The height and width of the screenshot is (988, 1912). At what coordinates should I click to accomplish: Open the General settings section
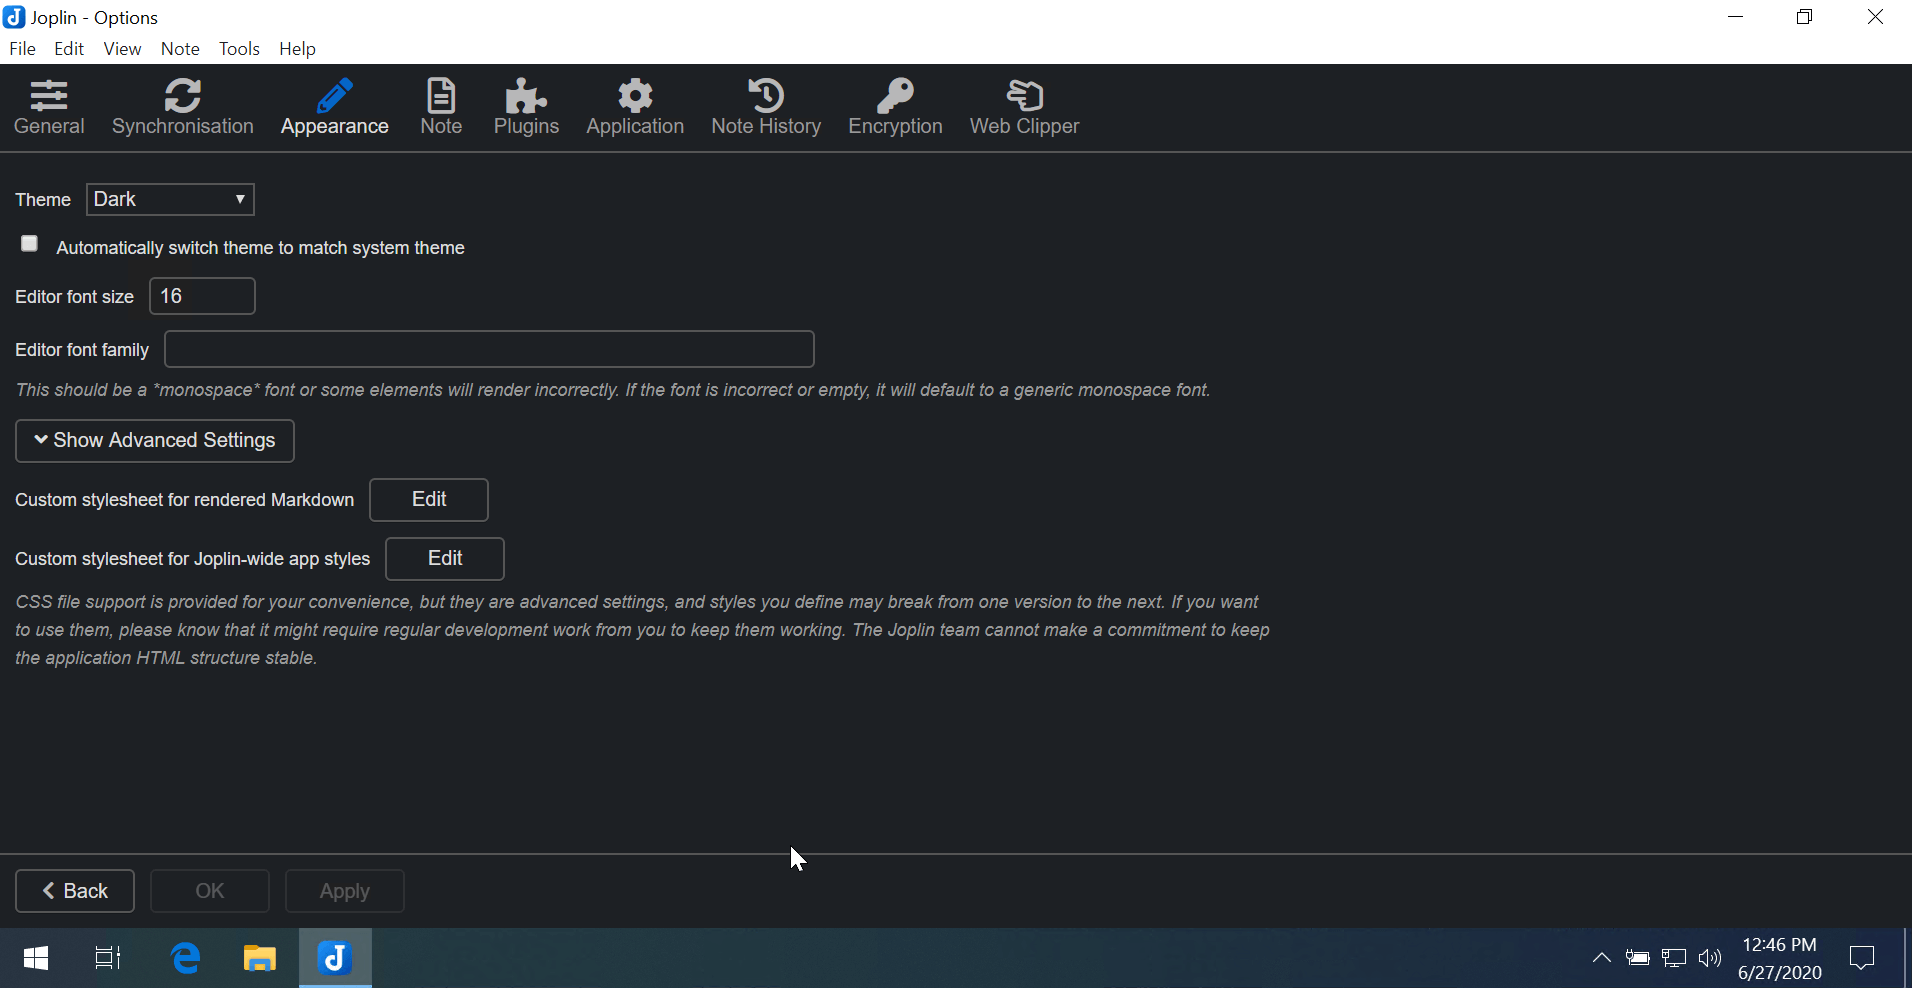point(48,107)
